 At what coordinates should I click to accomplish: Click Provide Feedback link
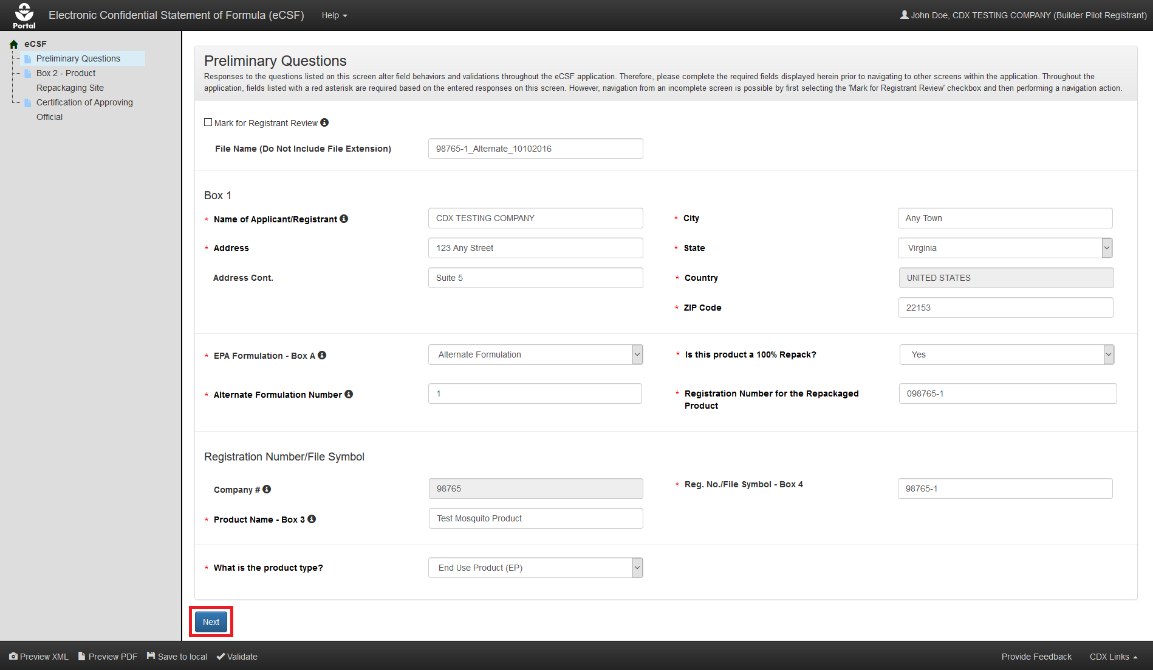pyautogui.click(x=1036, y=657)
